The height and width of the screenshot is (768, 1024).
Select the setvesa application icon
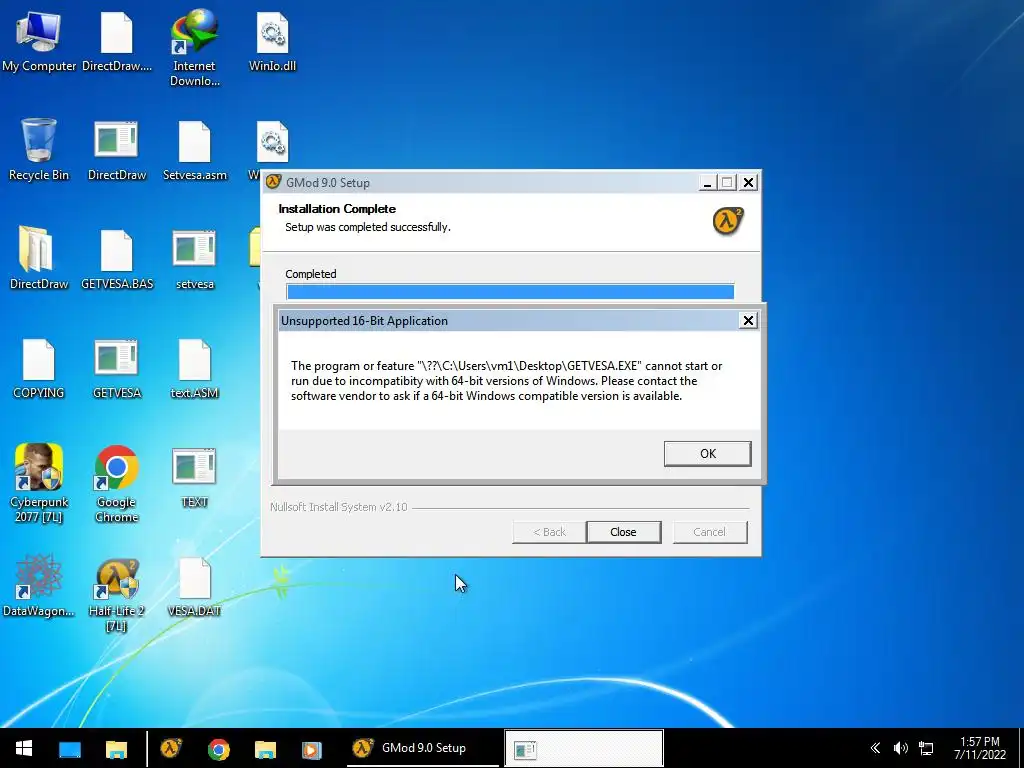coord(195,259)
